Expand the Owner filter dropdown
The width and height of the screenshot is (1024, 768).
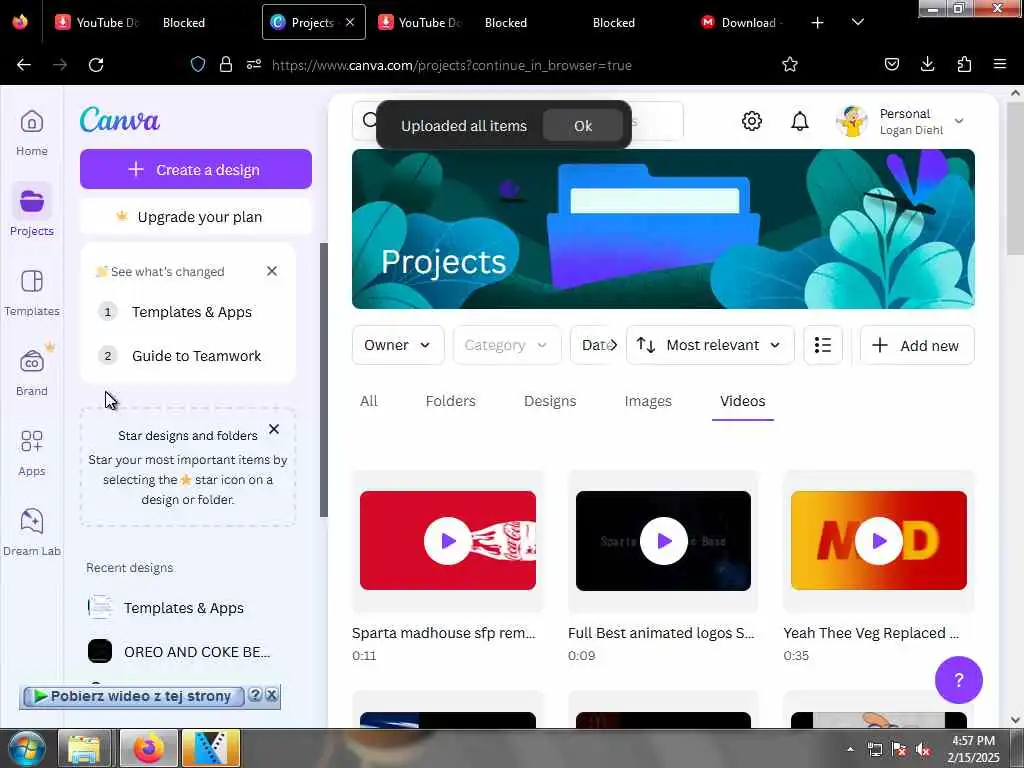(398, 345)
